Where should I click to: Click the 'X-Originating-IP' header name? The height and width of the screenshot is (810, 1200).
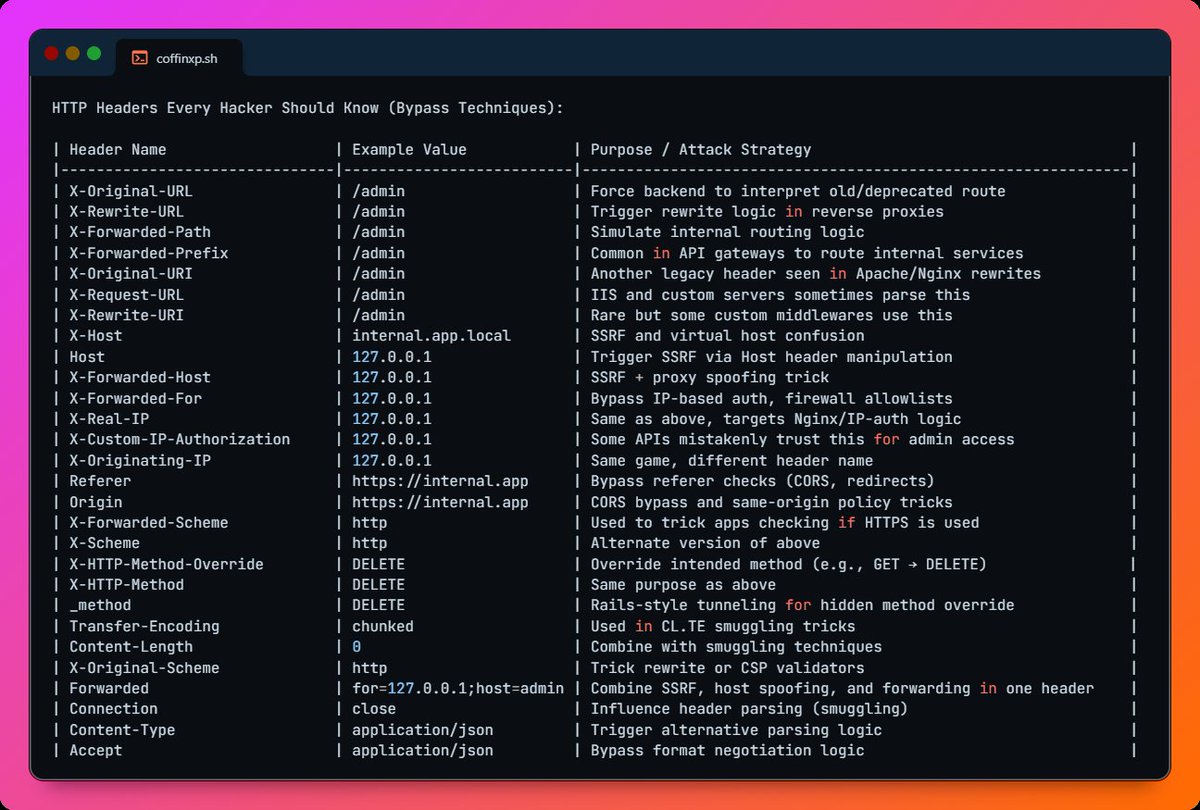(x=140, y=461)
